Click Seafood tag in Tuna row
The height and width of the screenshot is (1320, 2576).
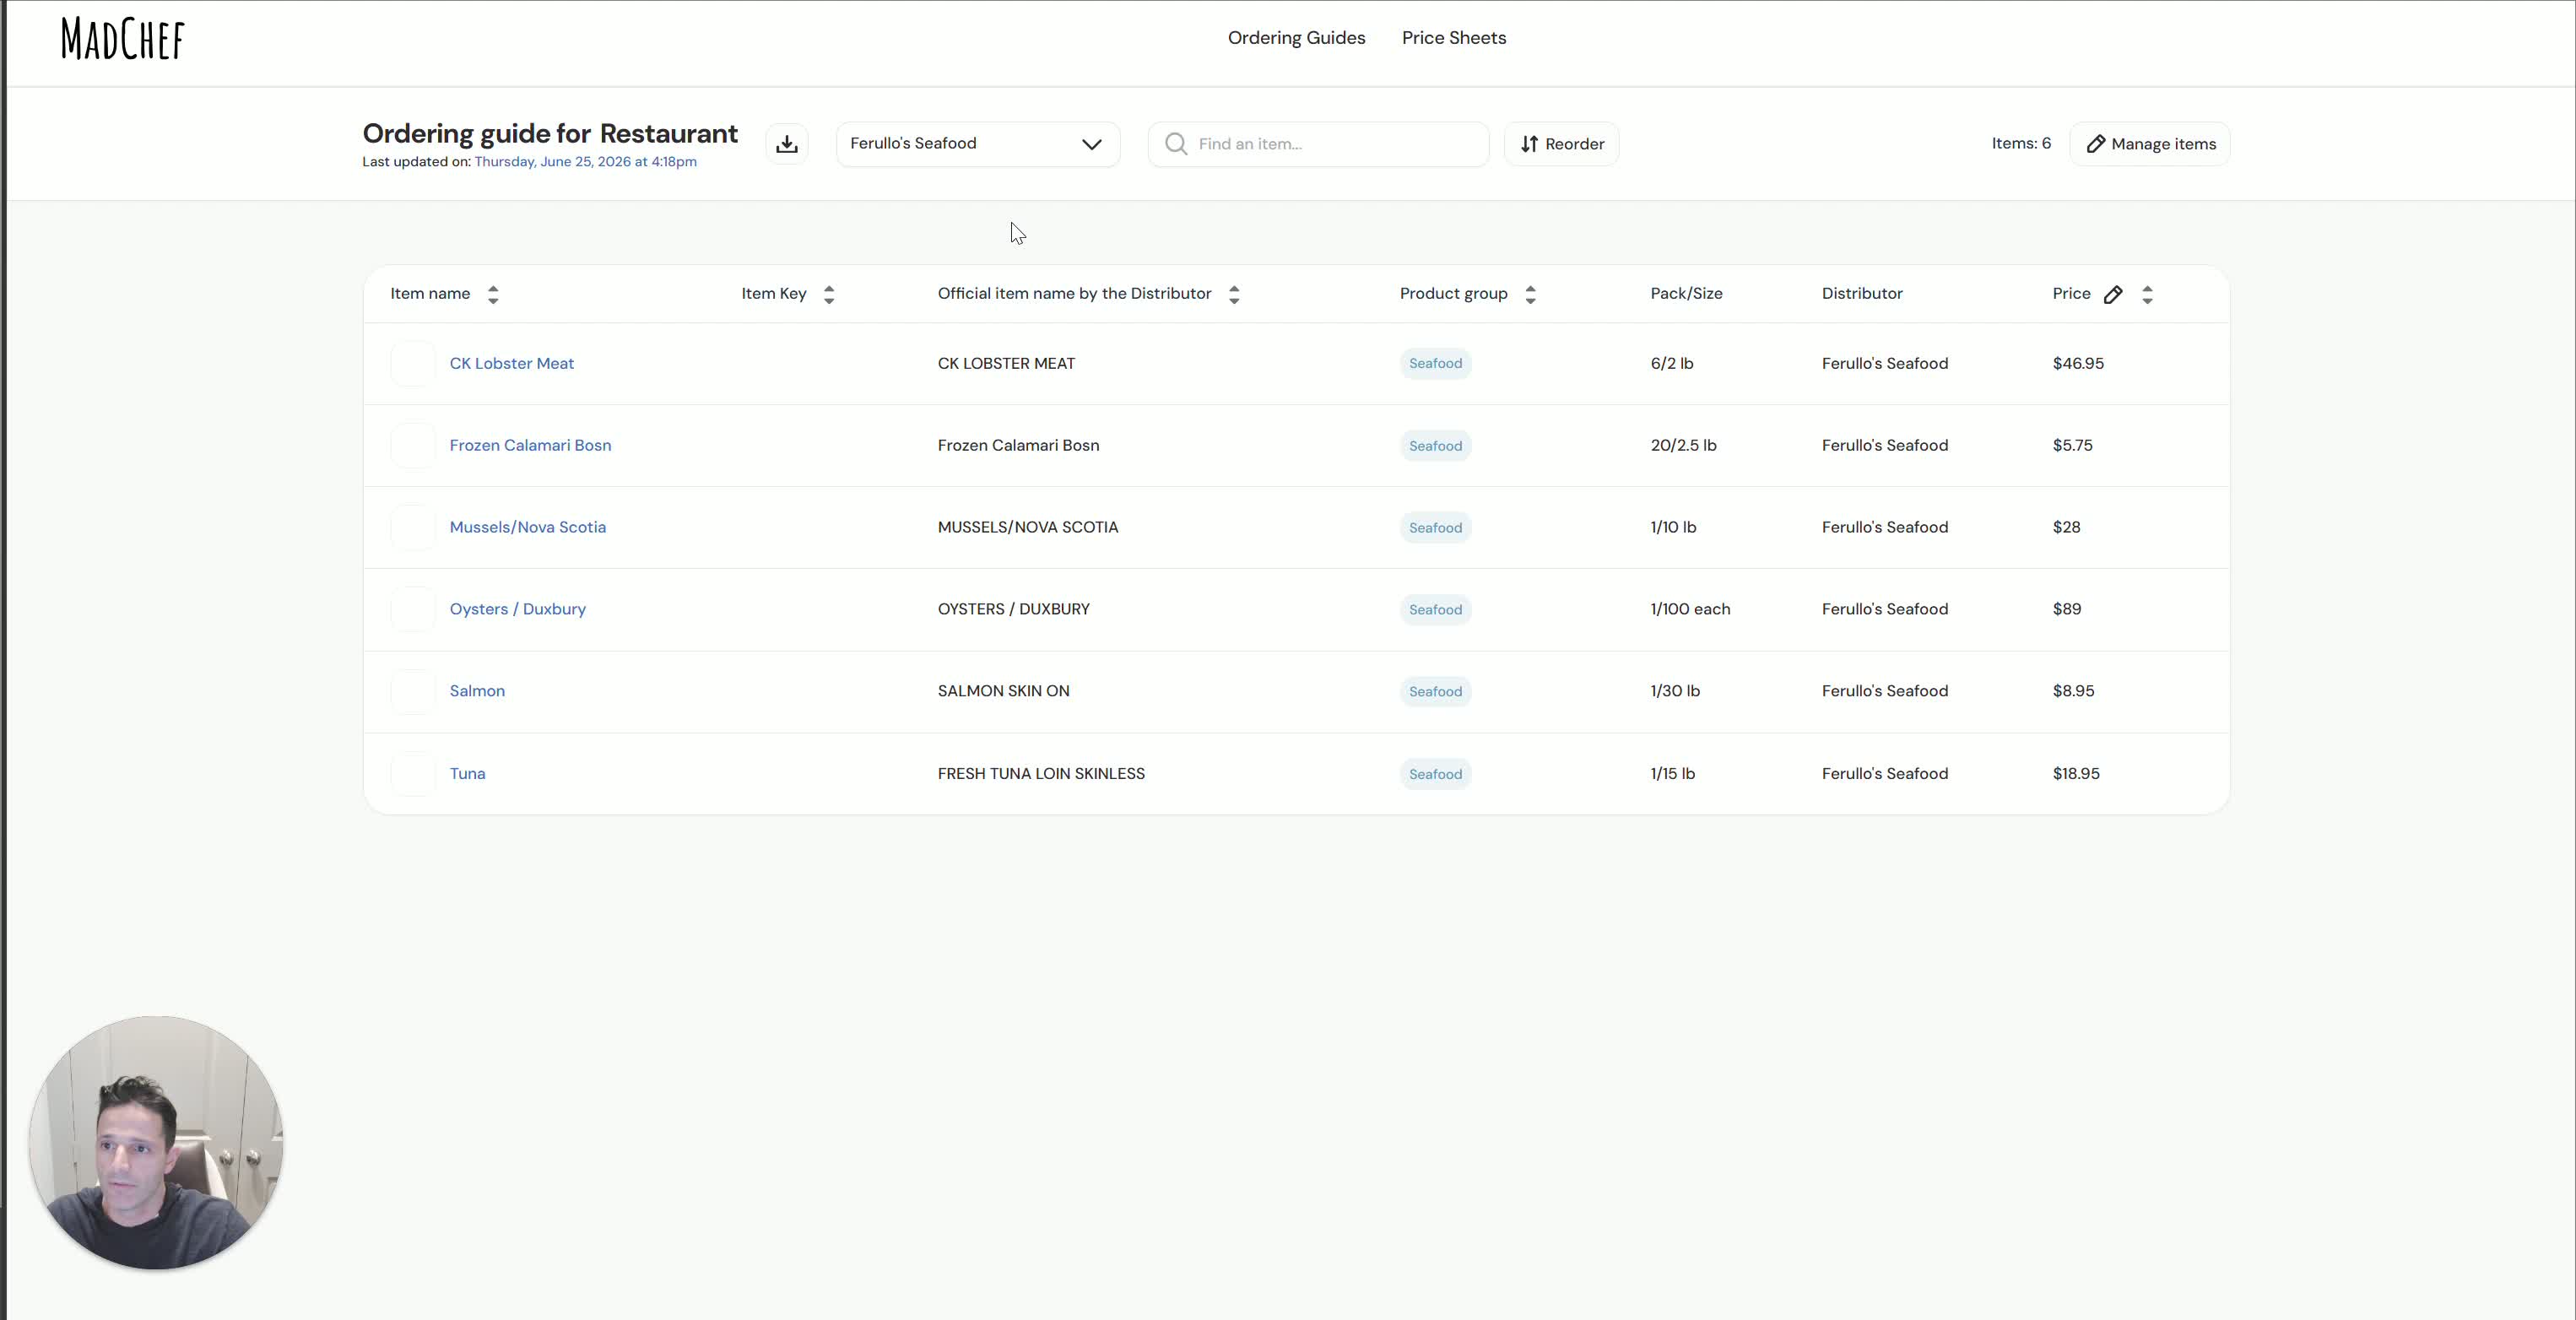click(1435, 774)
